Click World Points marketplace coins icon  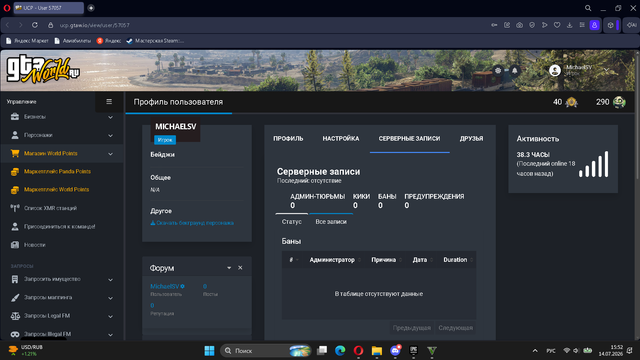click(x=15, y=190)
